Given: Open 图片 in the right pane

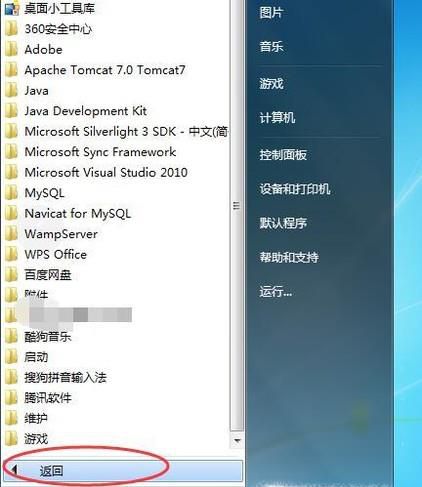Looking at the screenshot, I should (x=271, y=13).
